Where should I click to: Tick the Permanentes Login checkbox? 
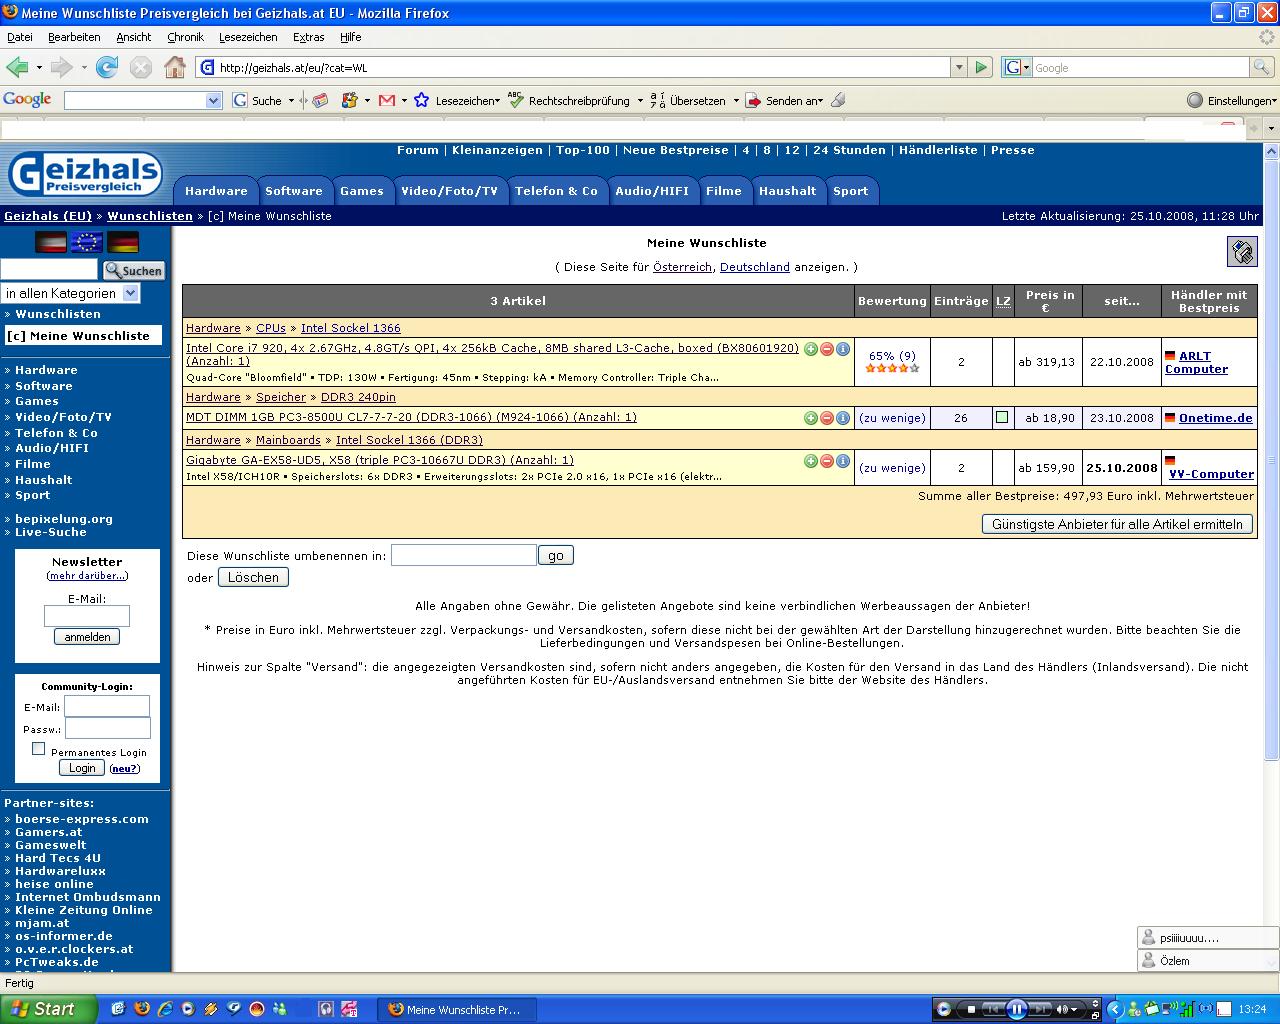[38, 748]
